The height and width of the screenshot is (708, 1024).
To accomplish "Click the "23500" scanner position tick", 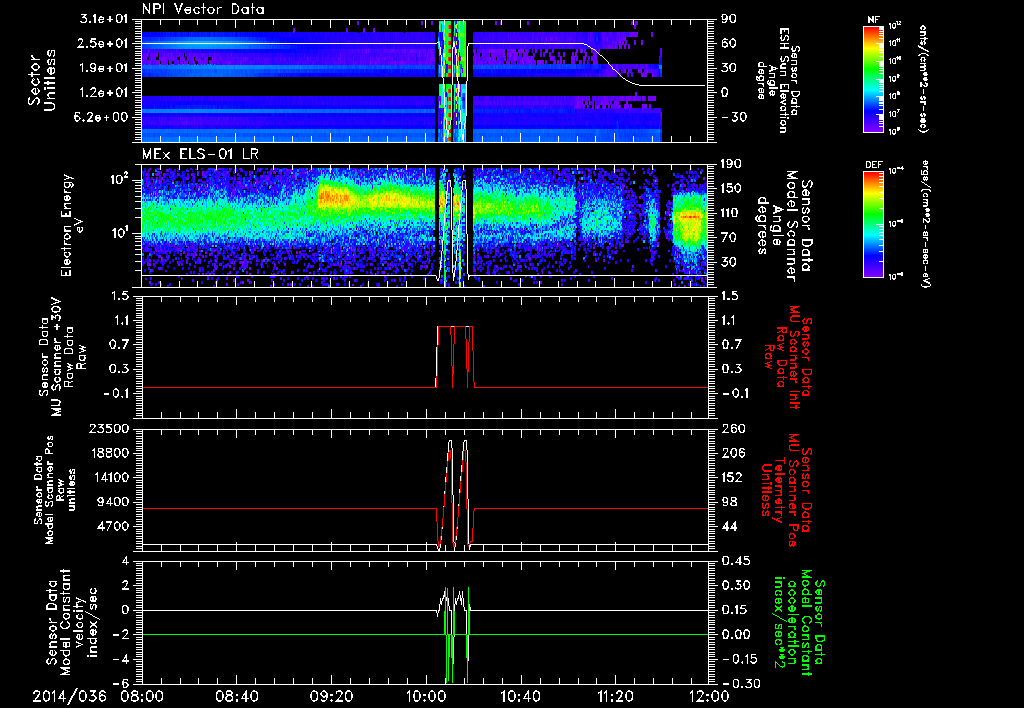I will pos(110,429).
